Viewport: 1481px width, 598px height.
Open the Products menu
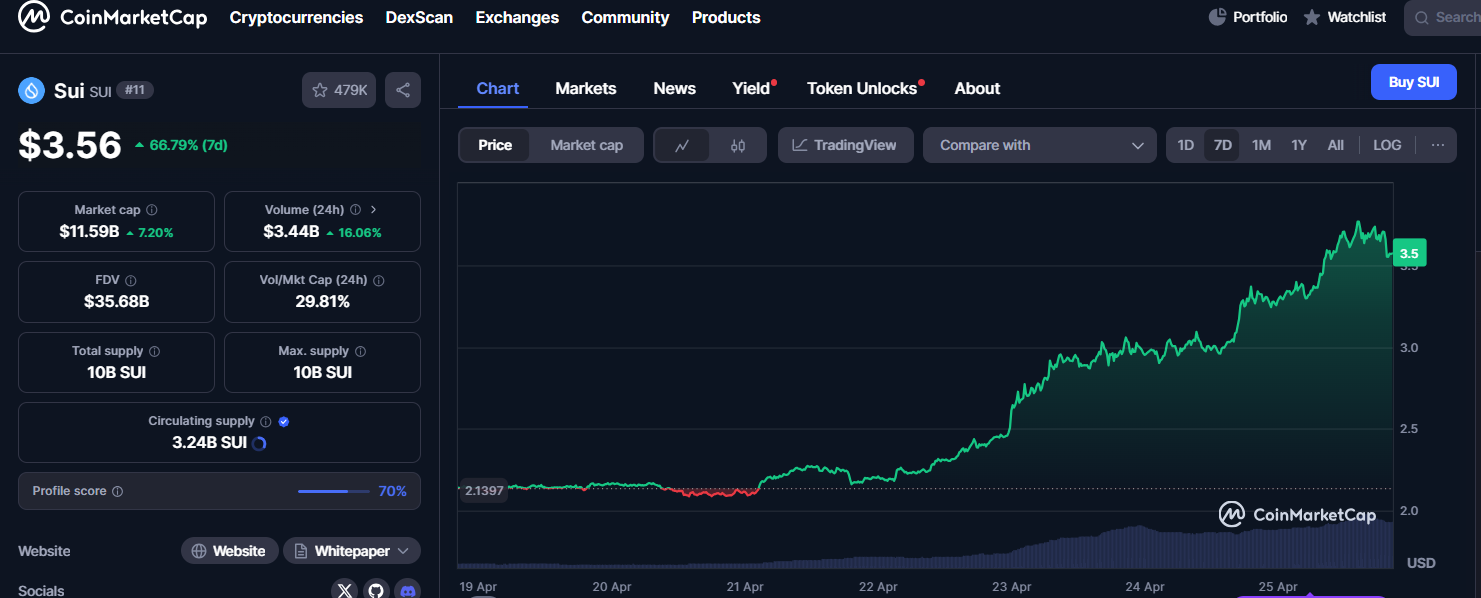click(x=726, y=17)
